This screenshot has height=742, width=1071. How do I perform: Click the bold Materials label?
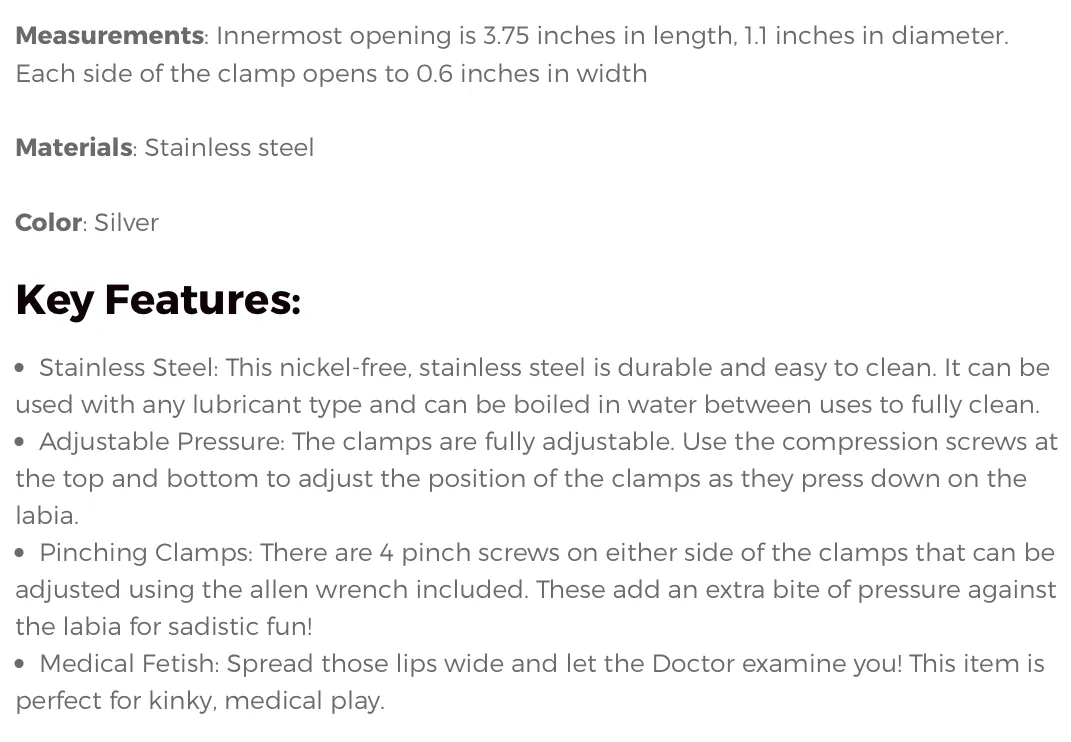[74, 148]
